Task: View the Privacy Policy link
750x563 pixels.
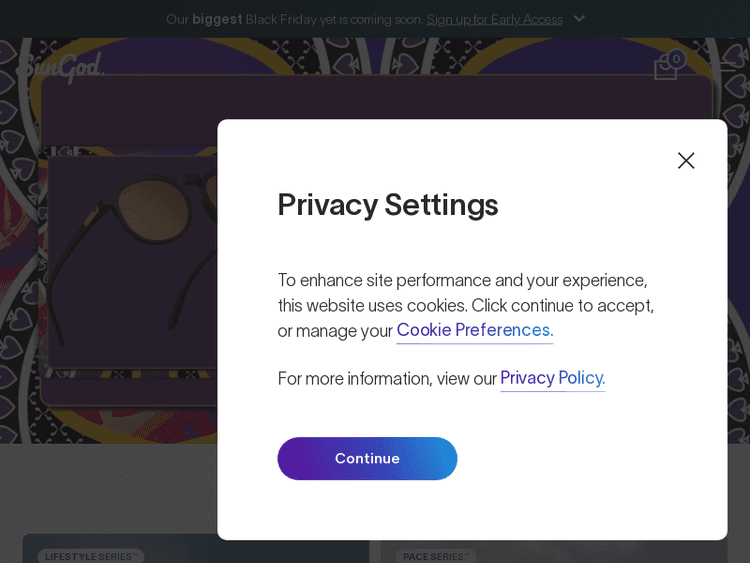Action: (x=552, y=378)
